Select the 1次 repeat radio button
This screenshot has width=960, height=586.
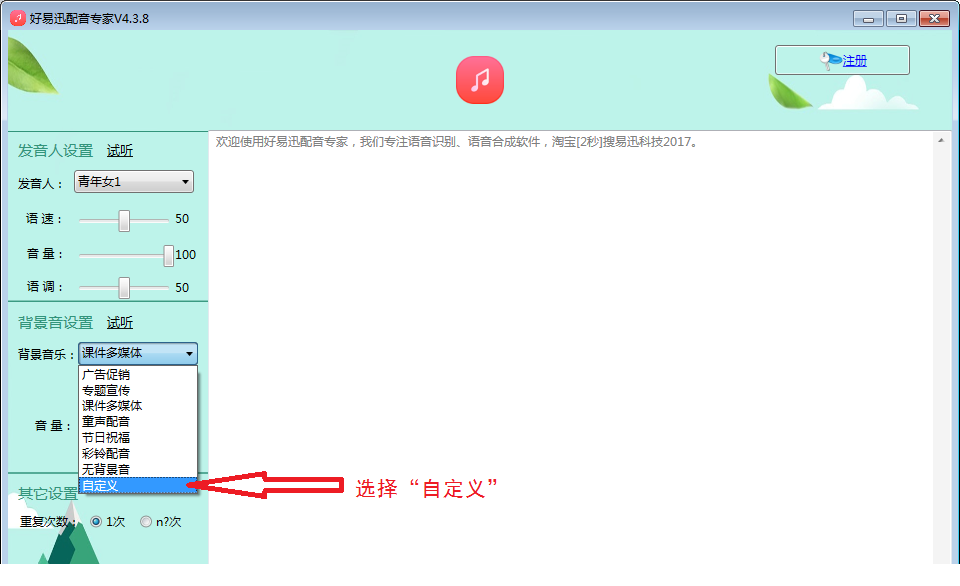click(96, 522)
